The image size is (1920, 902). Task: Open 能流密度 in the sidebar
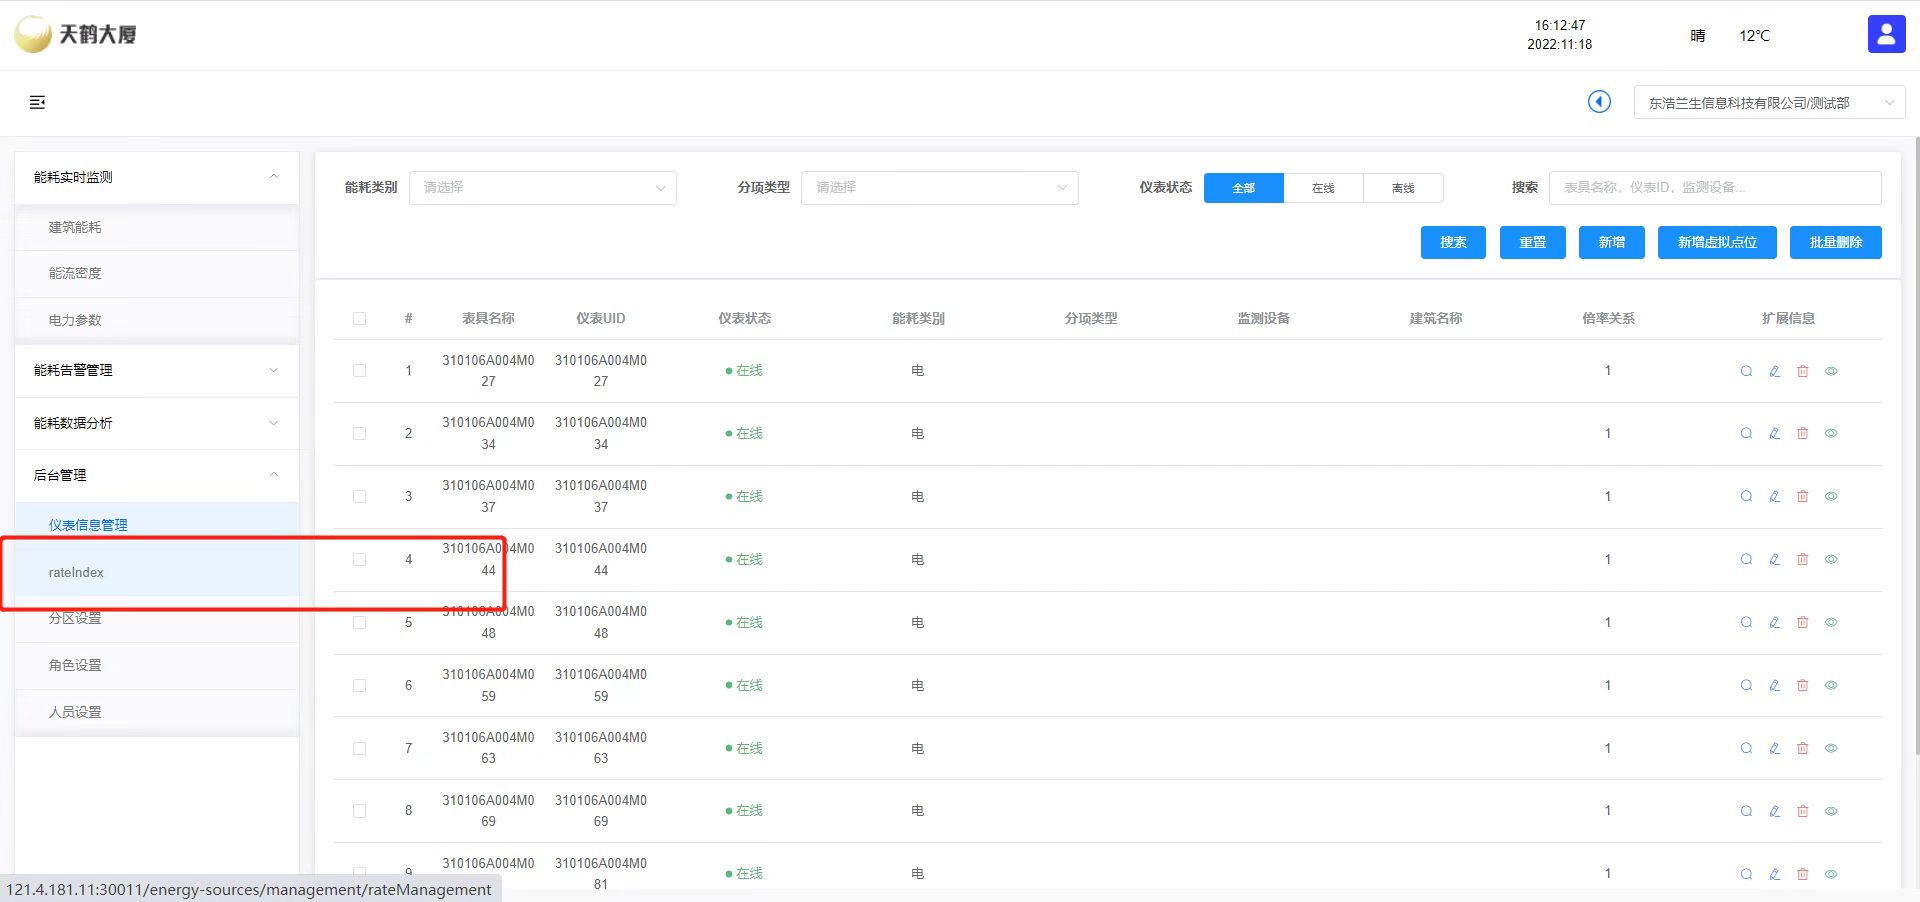pyautogui.click(x=157, y=274)
